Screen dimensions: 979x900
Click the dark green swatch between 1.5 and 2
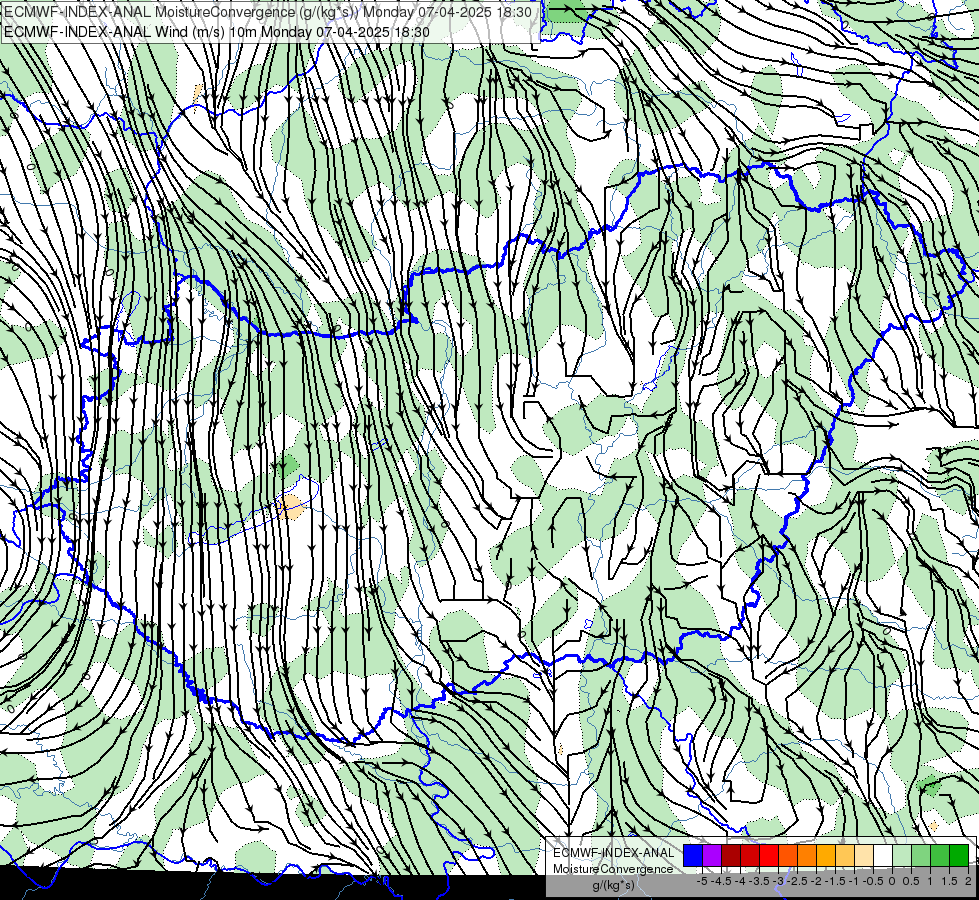[959, 856]
